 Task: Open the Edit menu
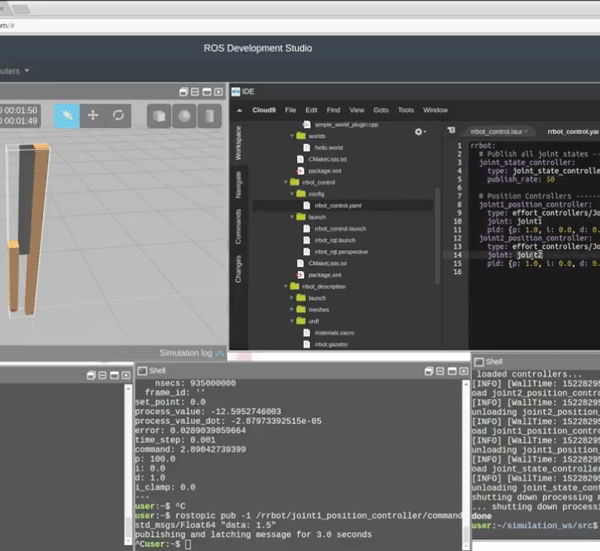click(x=311, y=110)
